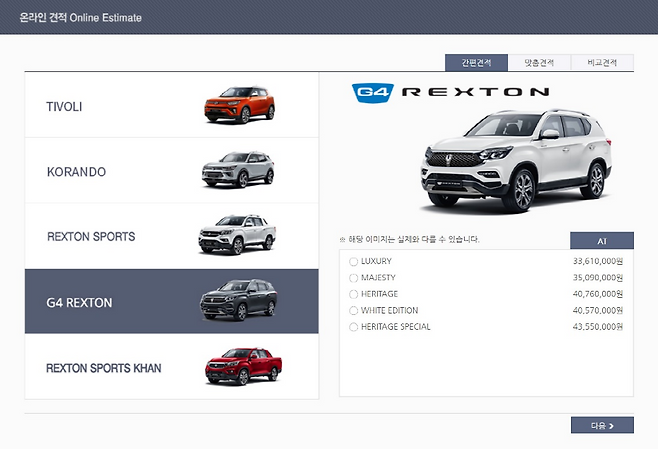658x449 pixels.
Task: Click the 다음 next button
Action: point(602,426)
